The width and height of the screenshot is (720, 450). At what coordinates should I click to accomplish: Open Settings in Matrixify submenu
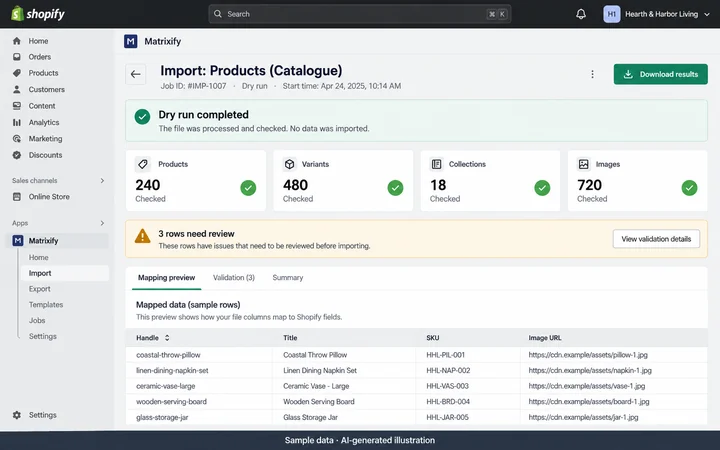pyautogui.click(x=43, y=337)
